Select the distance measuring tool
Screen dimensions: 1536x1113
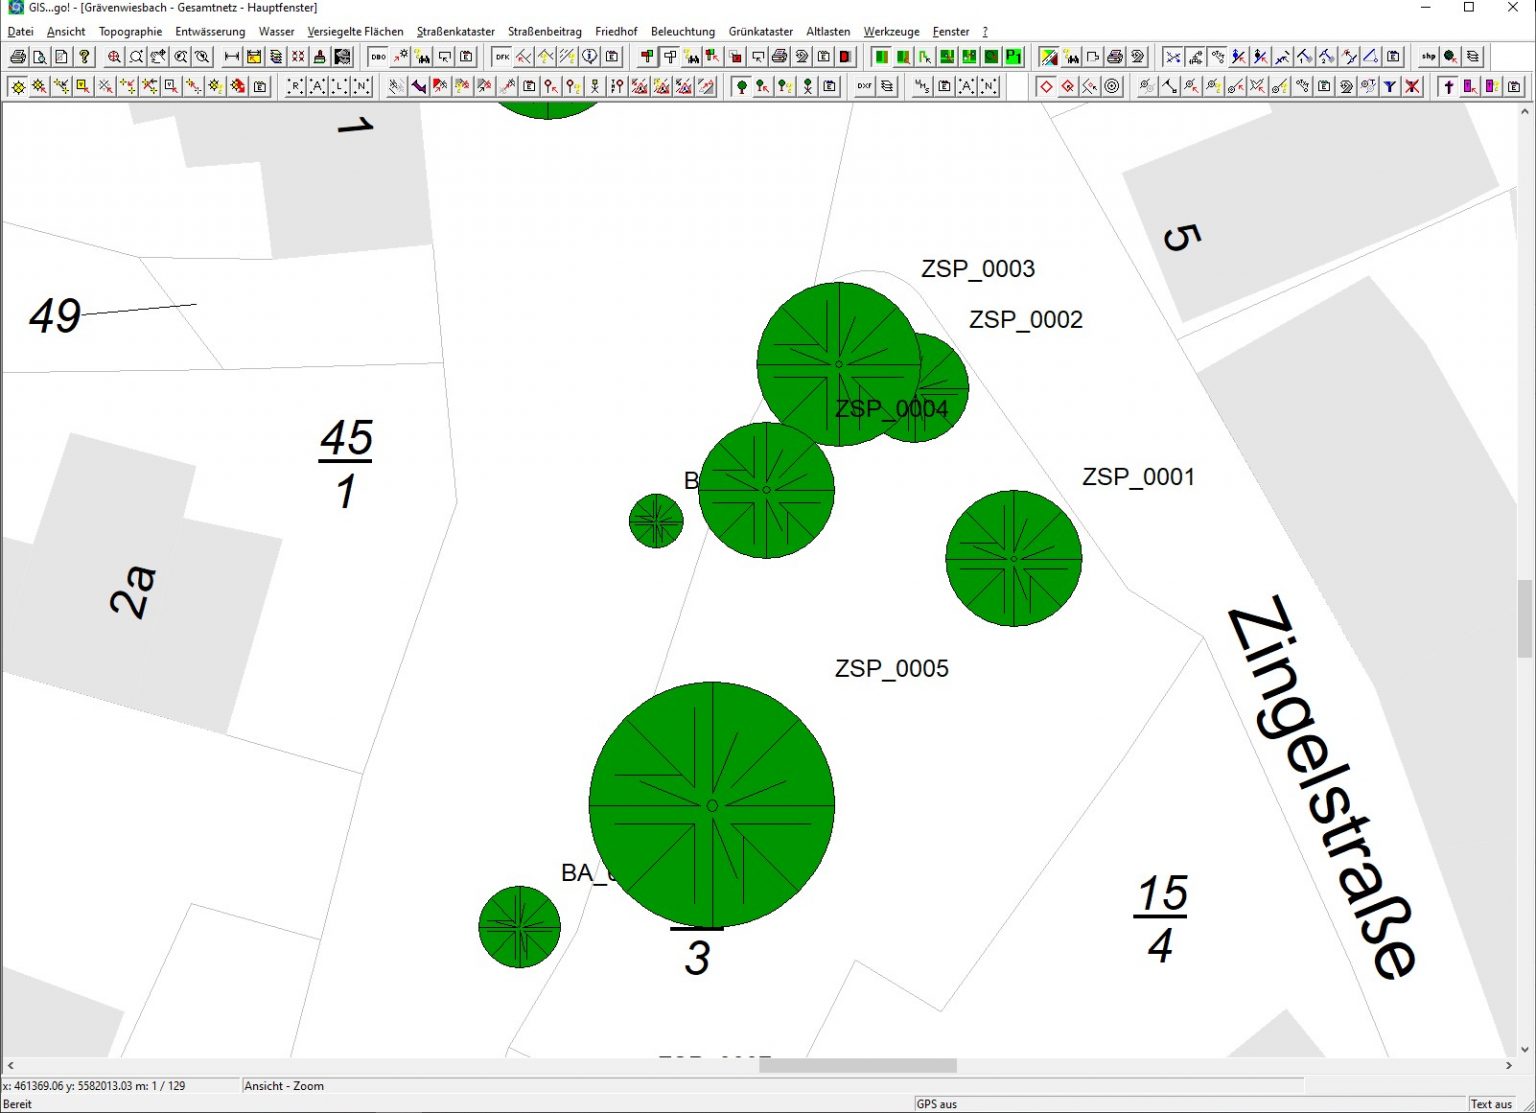coord(231,57)
